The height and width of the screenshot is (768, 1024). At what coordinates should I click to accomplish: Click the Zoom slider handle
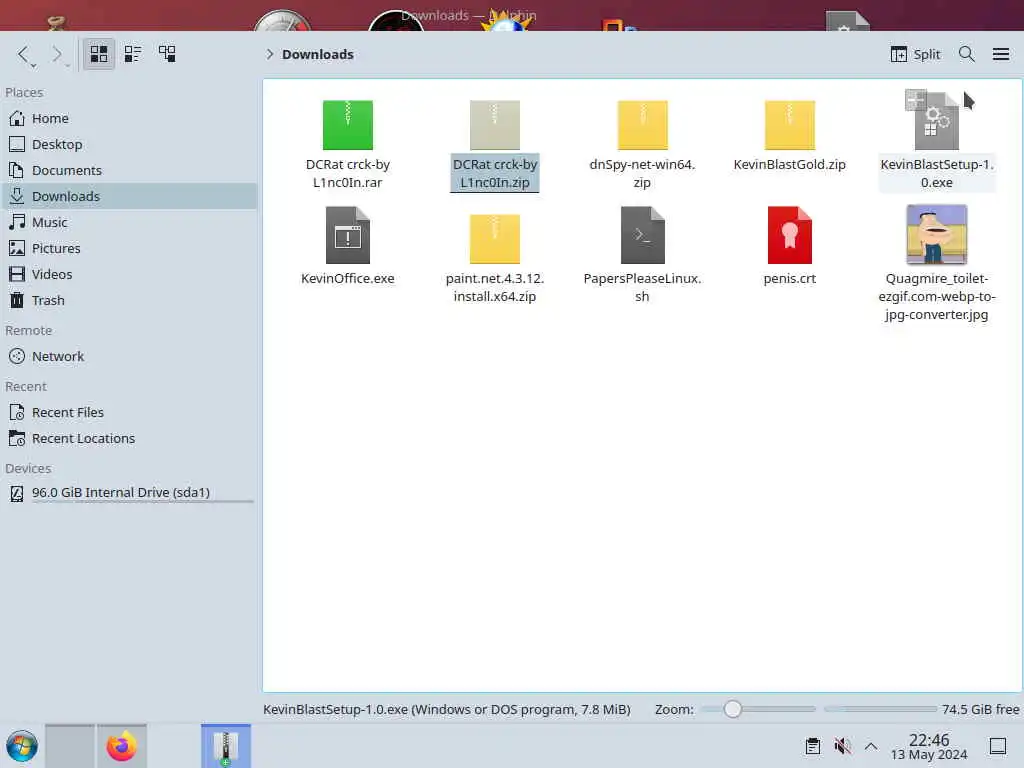pos(733,709)
